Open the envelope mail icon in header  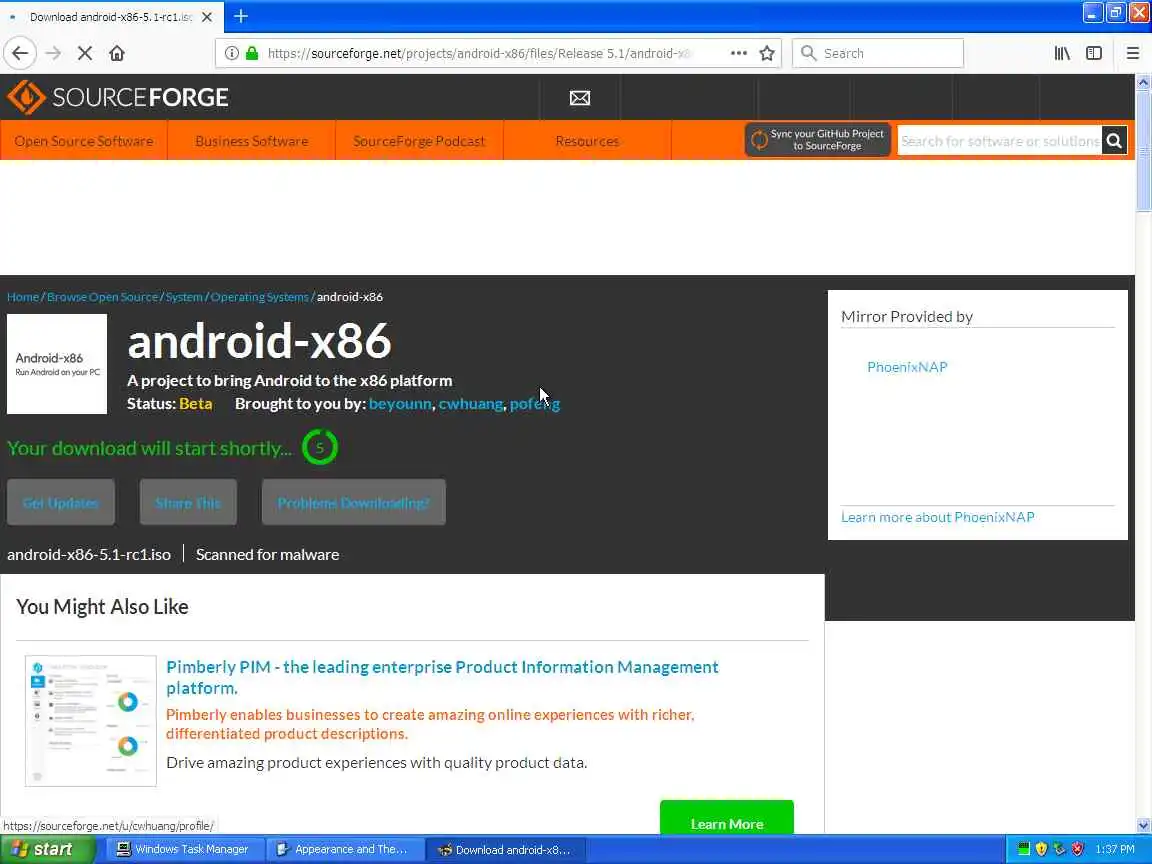pyautogui.click(x=580, y=98)
